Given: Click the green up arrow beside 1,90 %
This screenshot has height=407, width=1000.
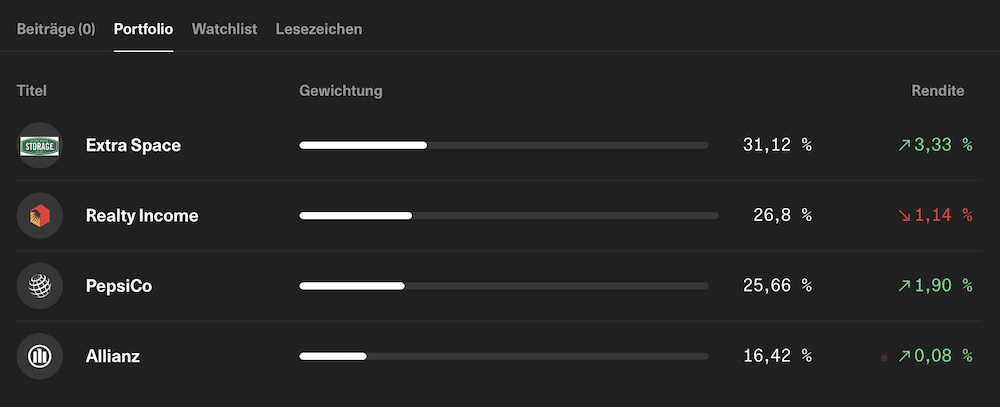Looking at the screenshot, I should click(x=904, y=286).
